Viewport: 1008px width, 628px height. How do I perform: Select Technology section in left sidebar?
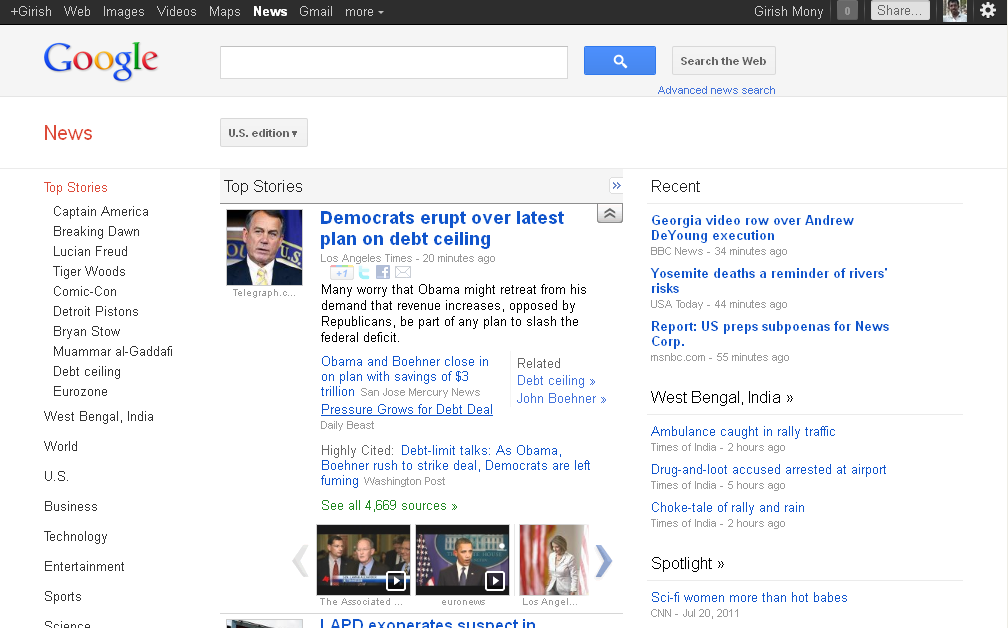75,537
